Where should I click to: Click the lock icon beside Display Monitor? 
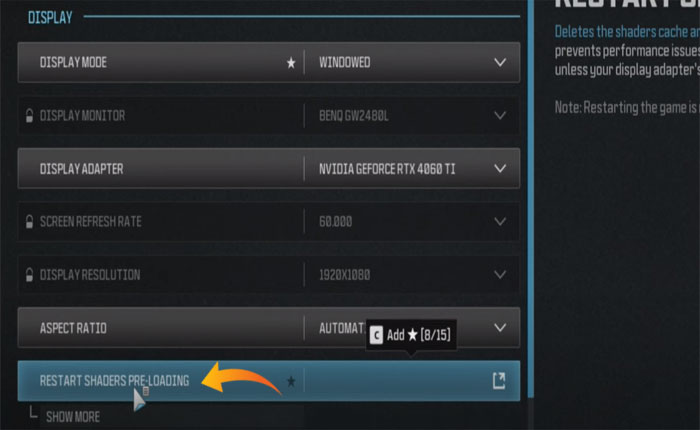(29, 116)
